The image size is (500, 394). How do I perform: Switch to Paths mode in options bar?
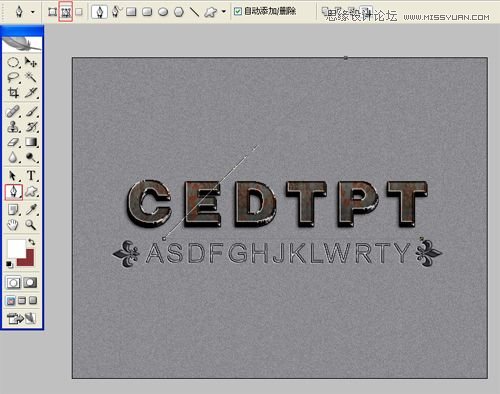tap(66, 12)
